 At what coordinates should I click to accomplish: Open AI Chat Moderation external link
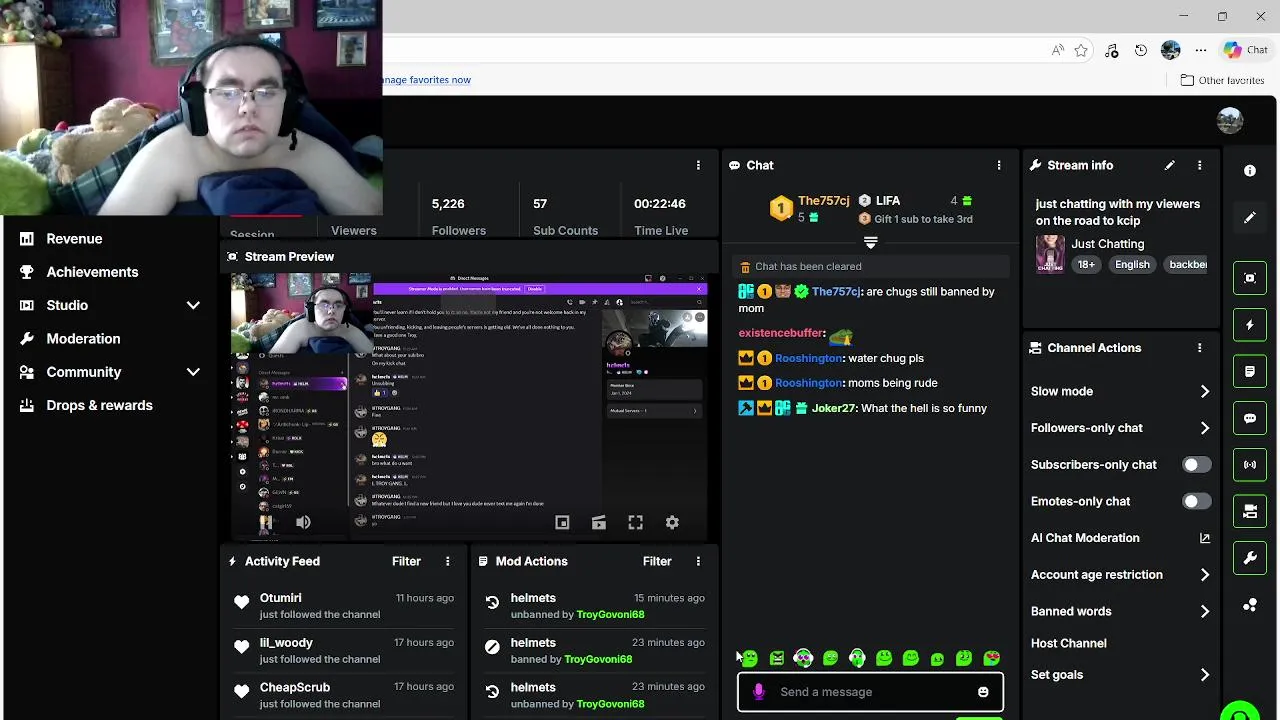coord(1204,538)
